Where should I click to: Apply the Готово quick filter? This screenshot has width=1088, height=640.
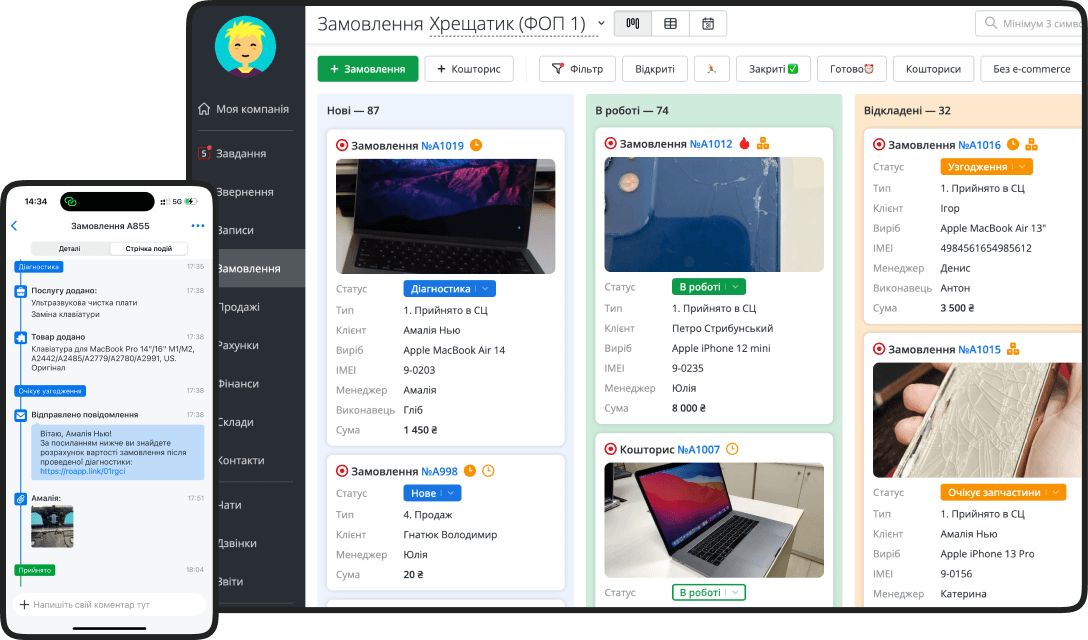click(x=851, y=69)
